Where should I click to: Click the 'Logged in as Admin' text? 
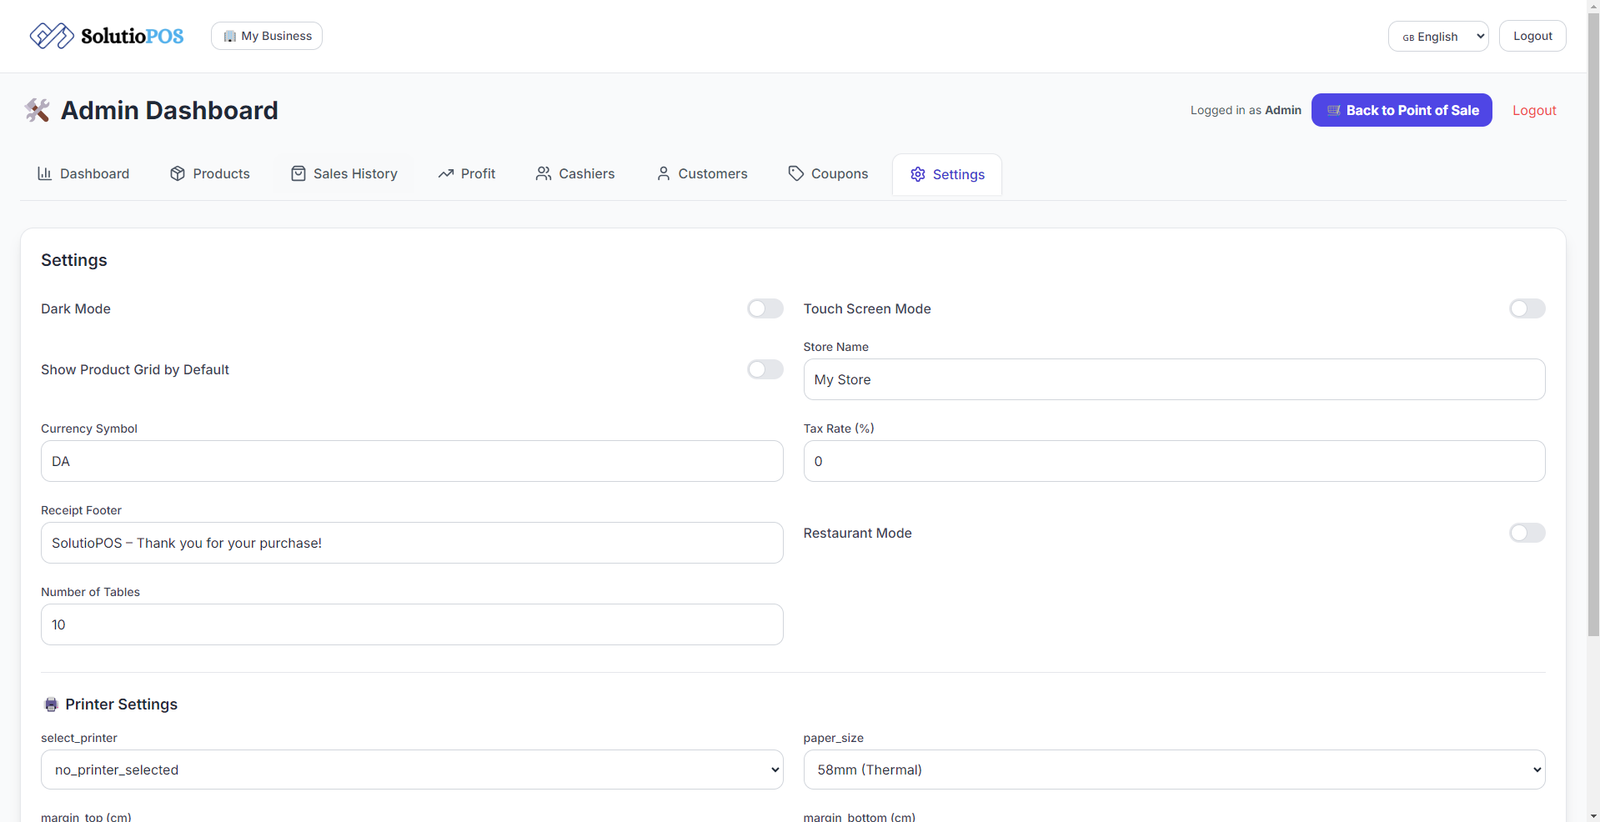pos(1246,110)
